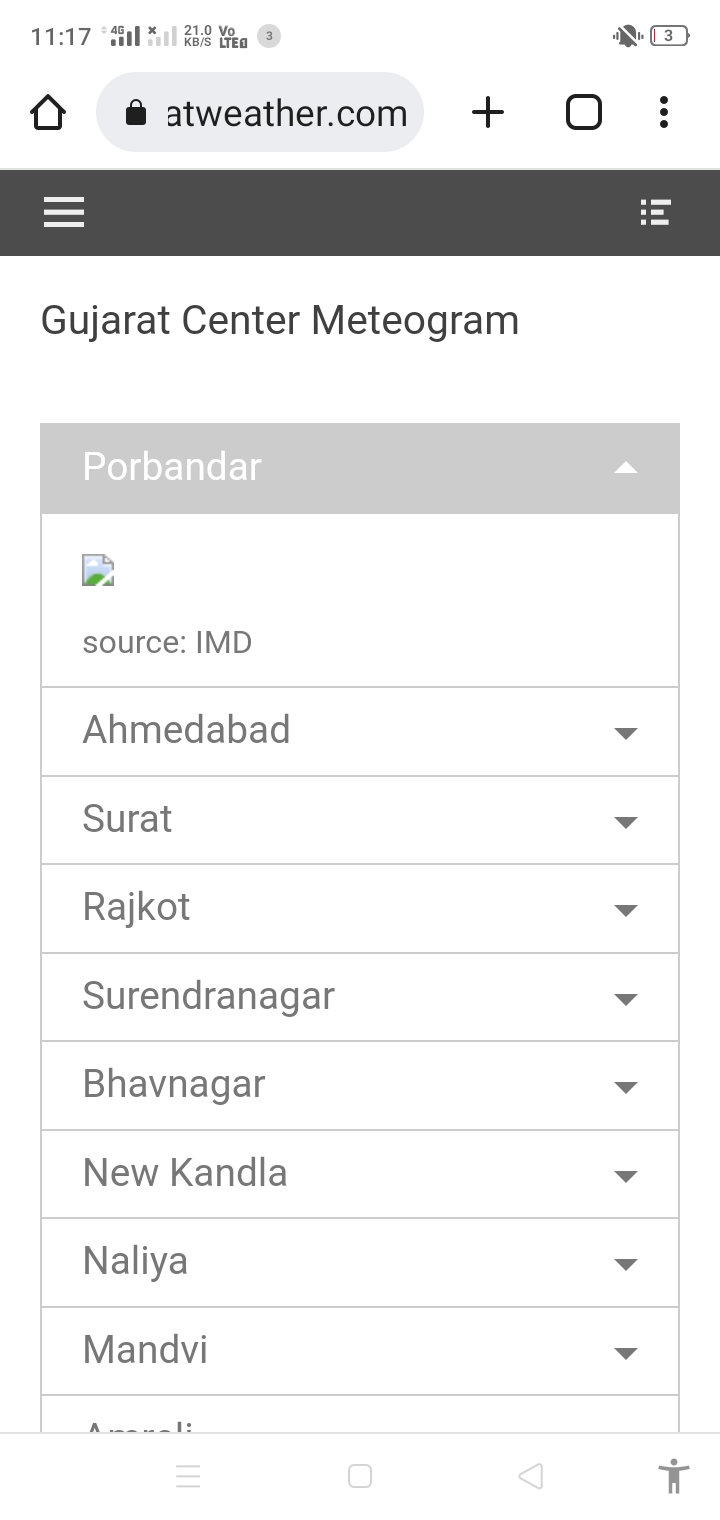
Task: Expand the Surendranagar meteogram section
Action: (x=360, y=997)
